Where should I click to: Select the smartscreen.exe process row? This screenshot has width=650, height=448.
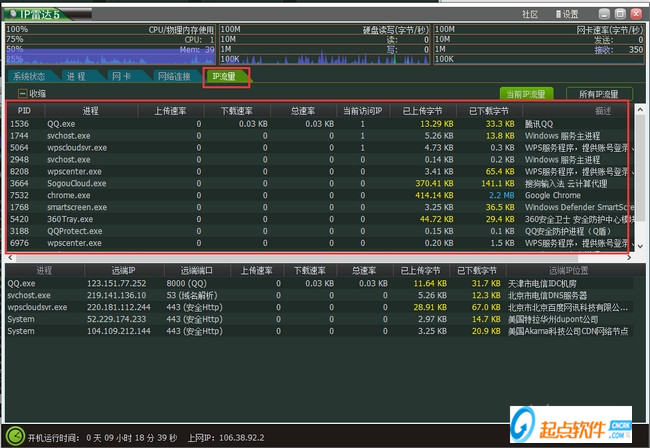(x=318, y=207)
